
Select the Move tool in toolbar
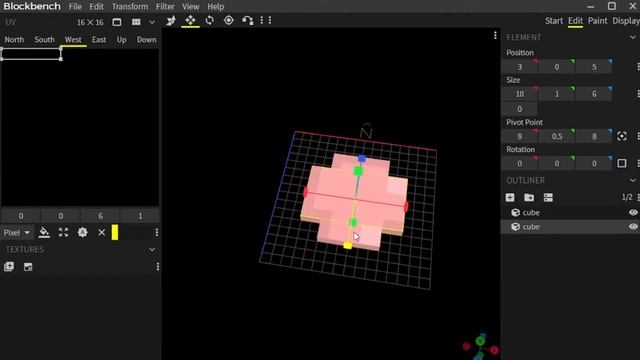(x=190, y=20)
